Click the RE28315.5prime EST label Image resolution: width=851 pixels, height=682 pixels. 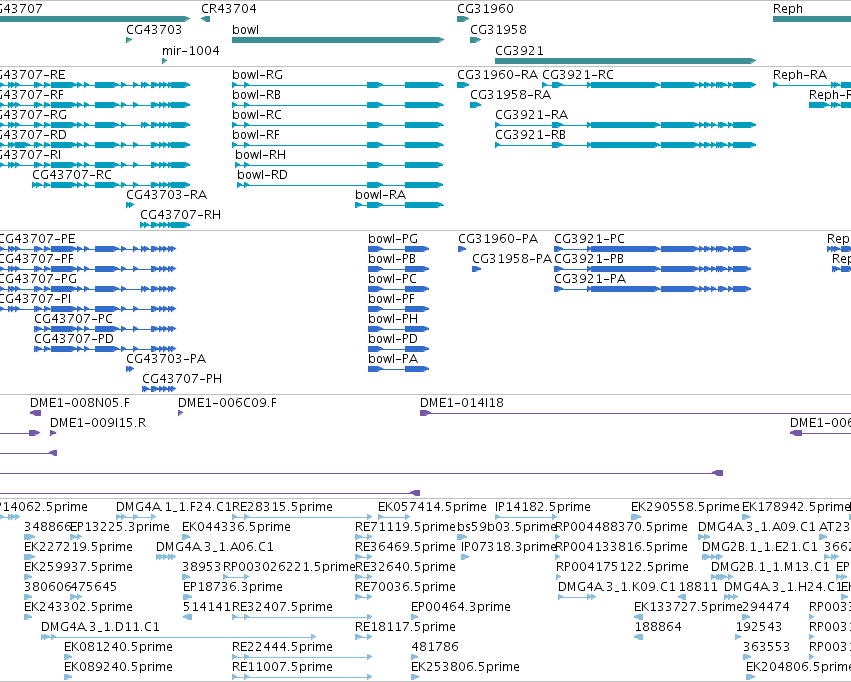pos(282,507)
